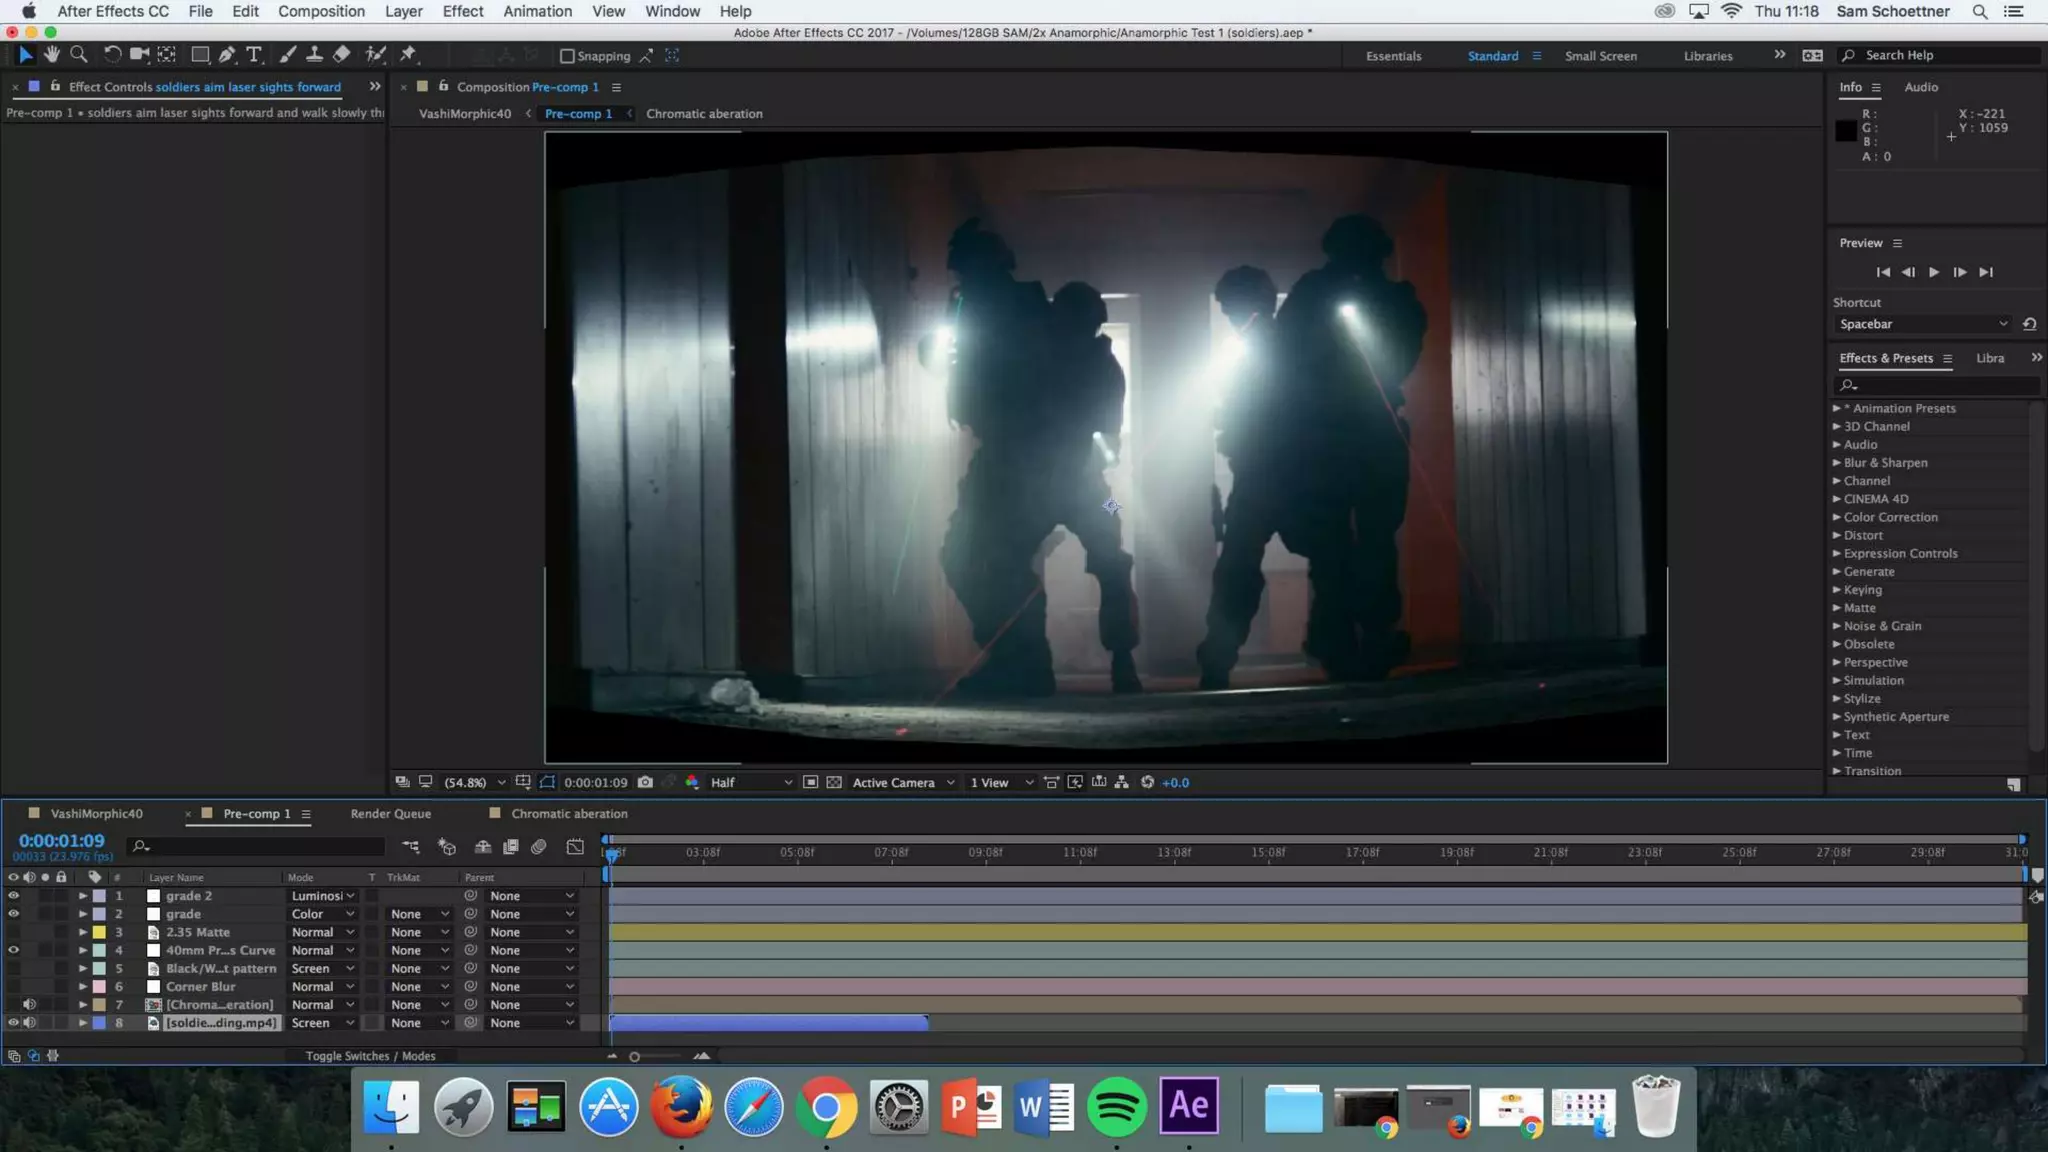Click the timeline zoom slider
Viewport: 2048px width, 1152px height.
pos(634,1056)
